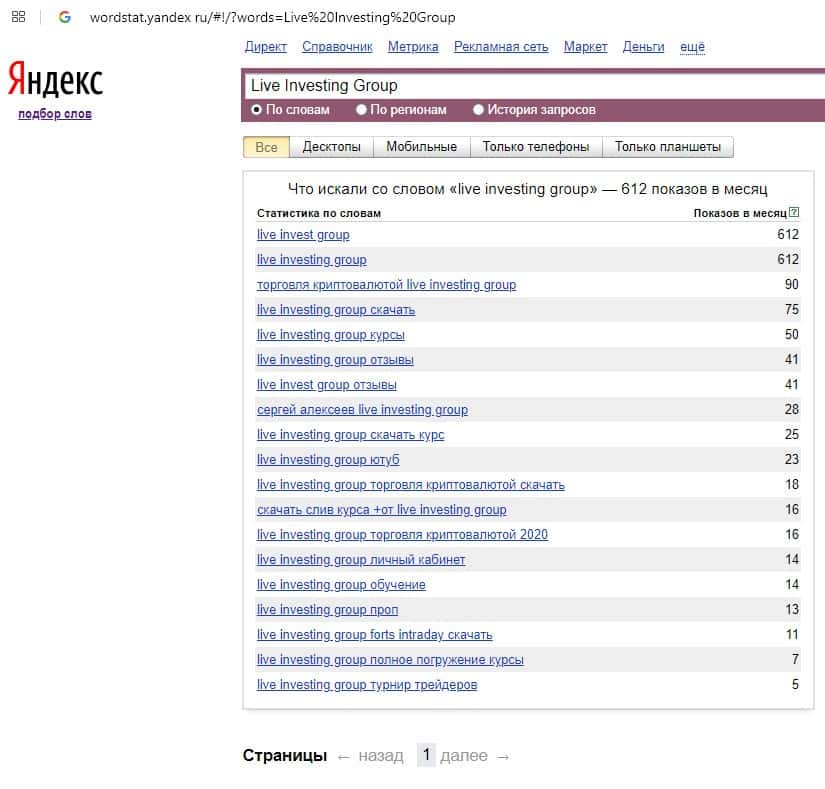
Task: Open live investing group полное погружение курсы link
Action: click(x=390, y=659)
